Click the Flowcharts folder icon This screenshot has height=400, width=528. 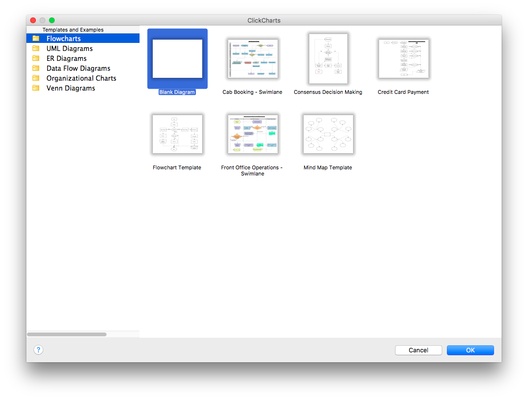click(x=36, y=38)
